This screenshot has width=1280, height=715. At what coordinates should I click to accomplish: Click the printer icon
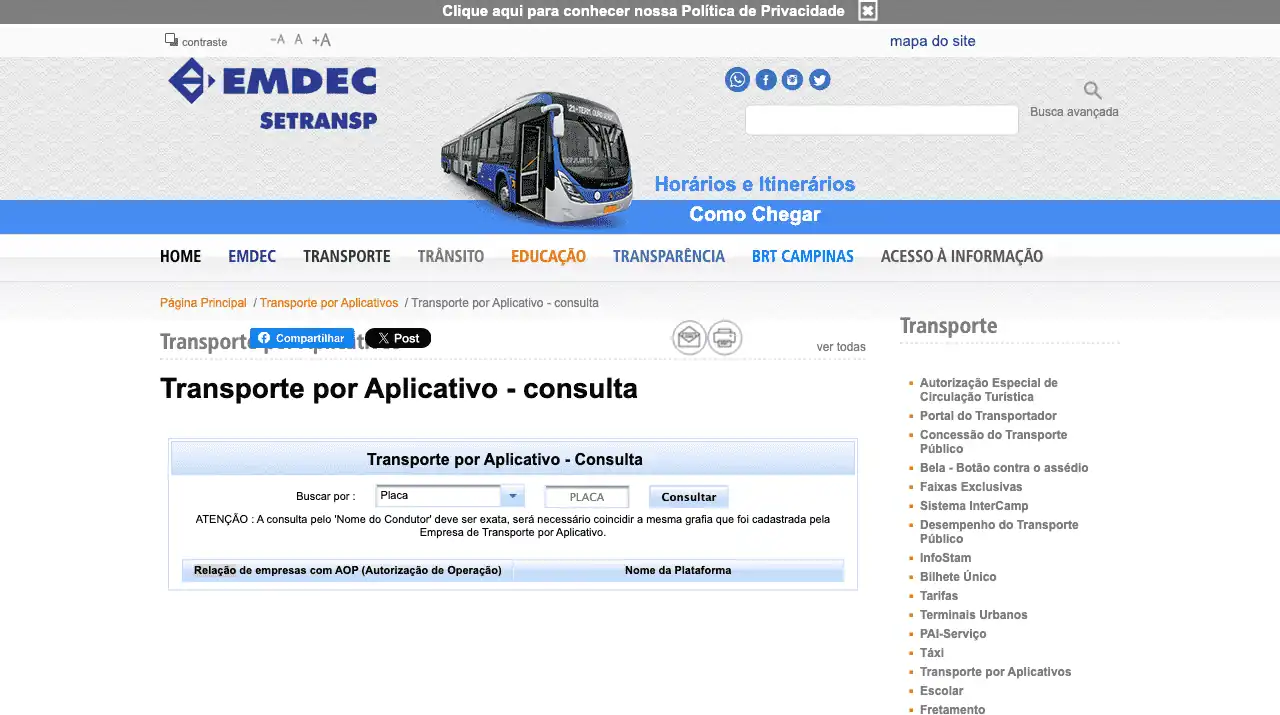coord(725,338)
